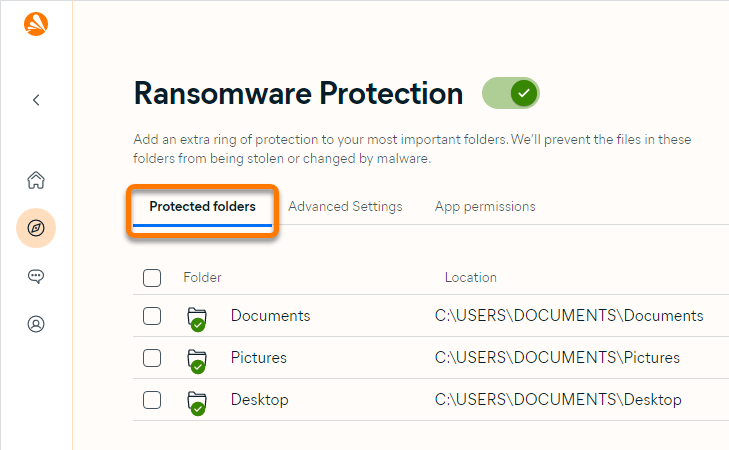Collapse sidebar with back arrow
Viewport: 729px width, 450px height.
pos(36,100)
